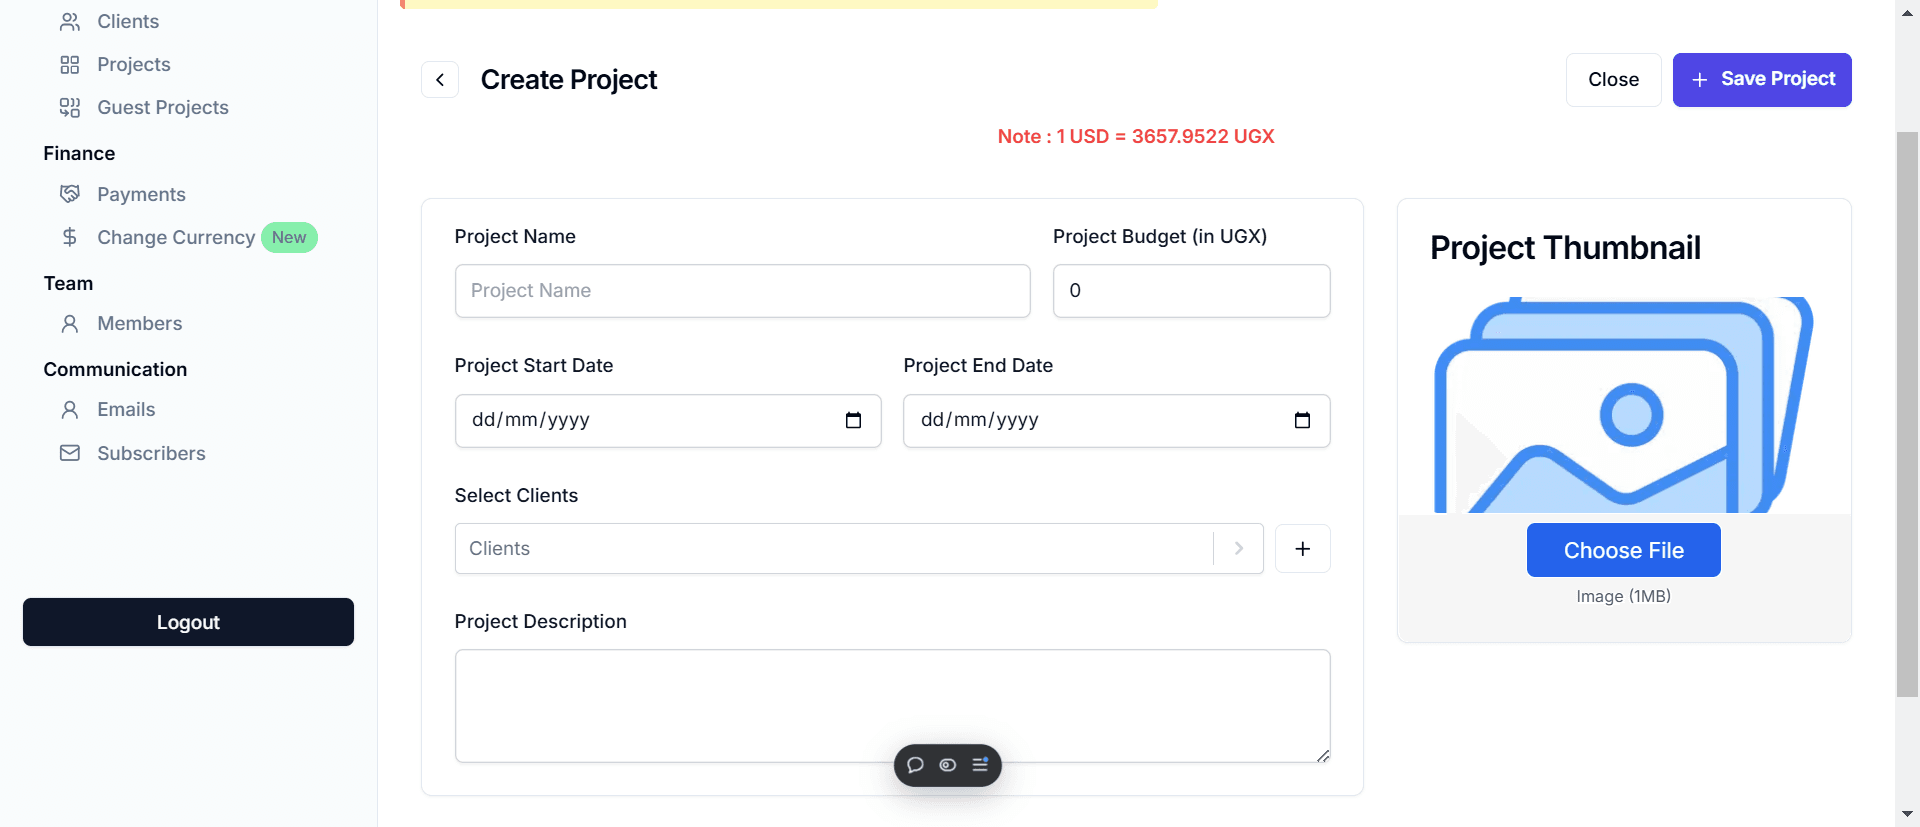Navigate to Members under Team
Viewport: 1920px width, 827px height.
[139, 324]
